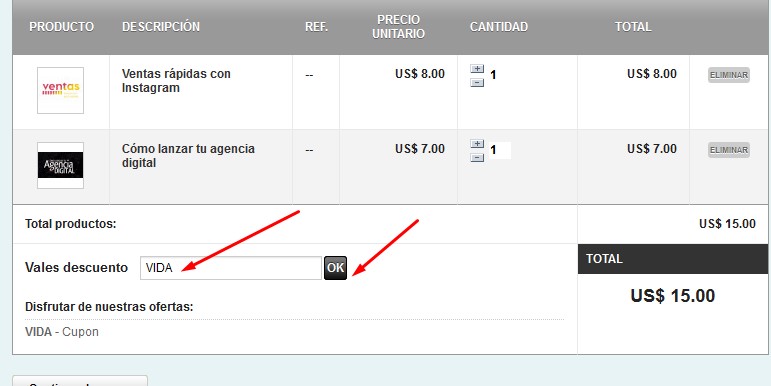
Task: Click the Precio Unitario column header
Action: tap(398, 27)
